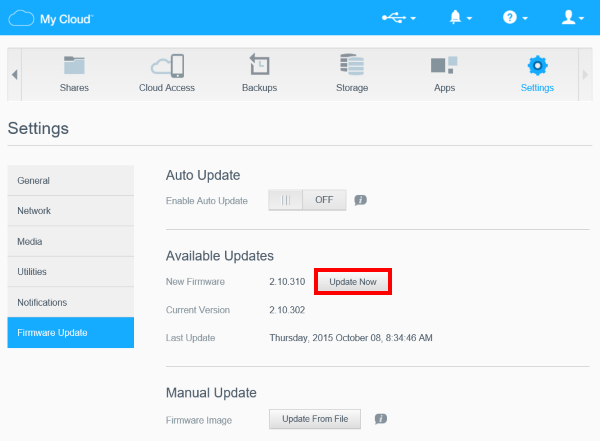Expand the notifications bell dropdown arrow
The image size is (600, 441).
tap(470, 18)
